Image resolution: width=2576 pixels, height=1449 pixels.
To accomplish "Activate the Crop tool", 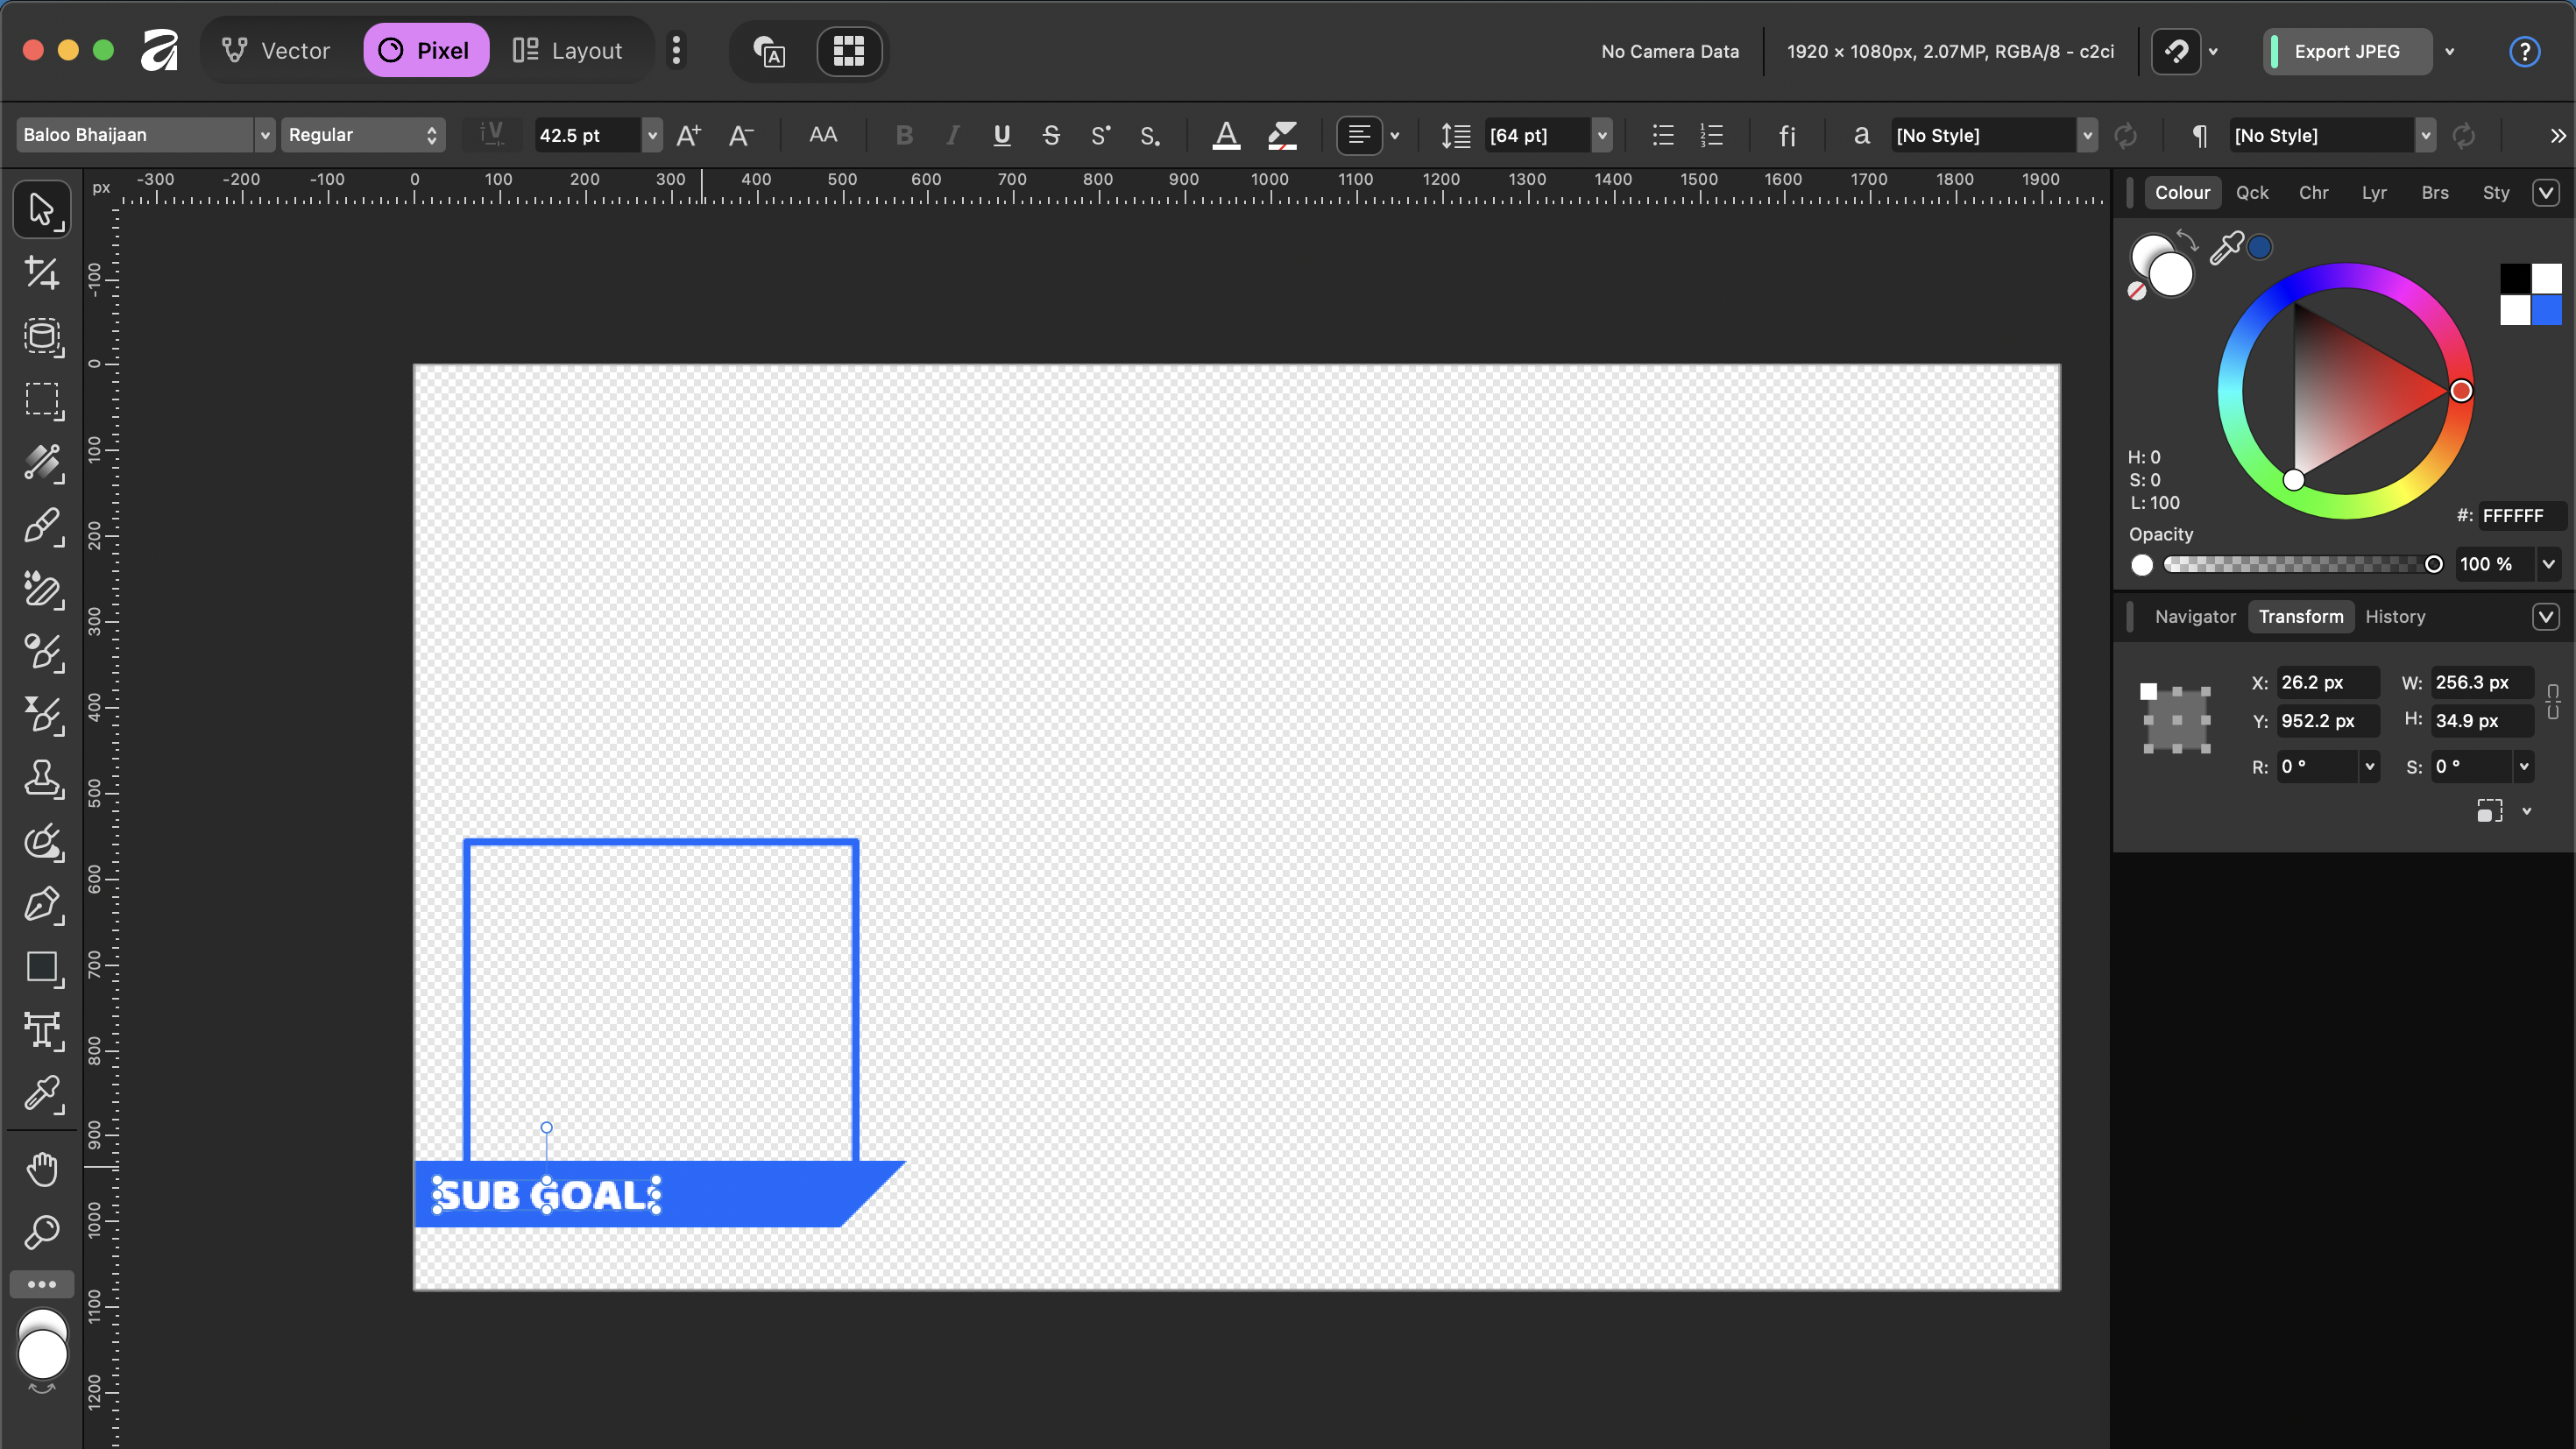I will click(x=42, y=273).
